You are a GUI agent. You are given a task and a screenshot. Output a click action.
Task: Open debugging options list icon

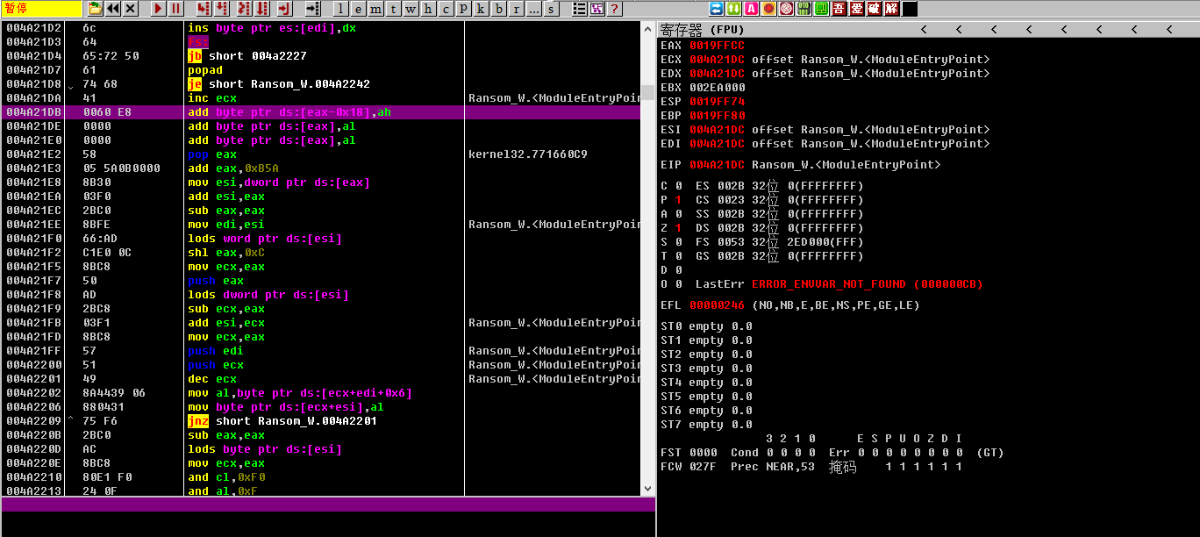(580, 9)
